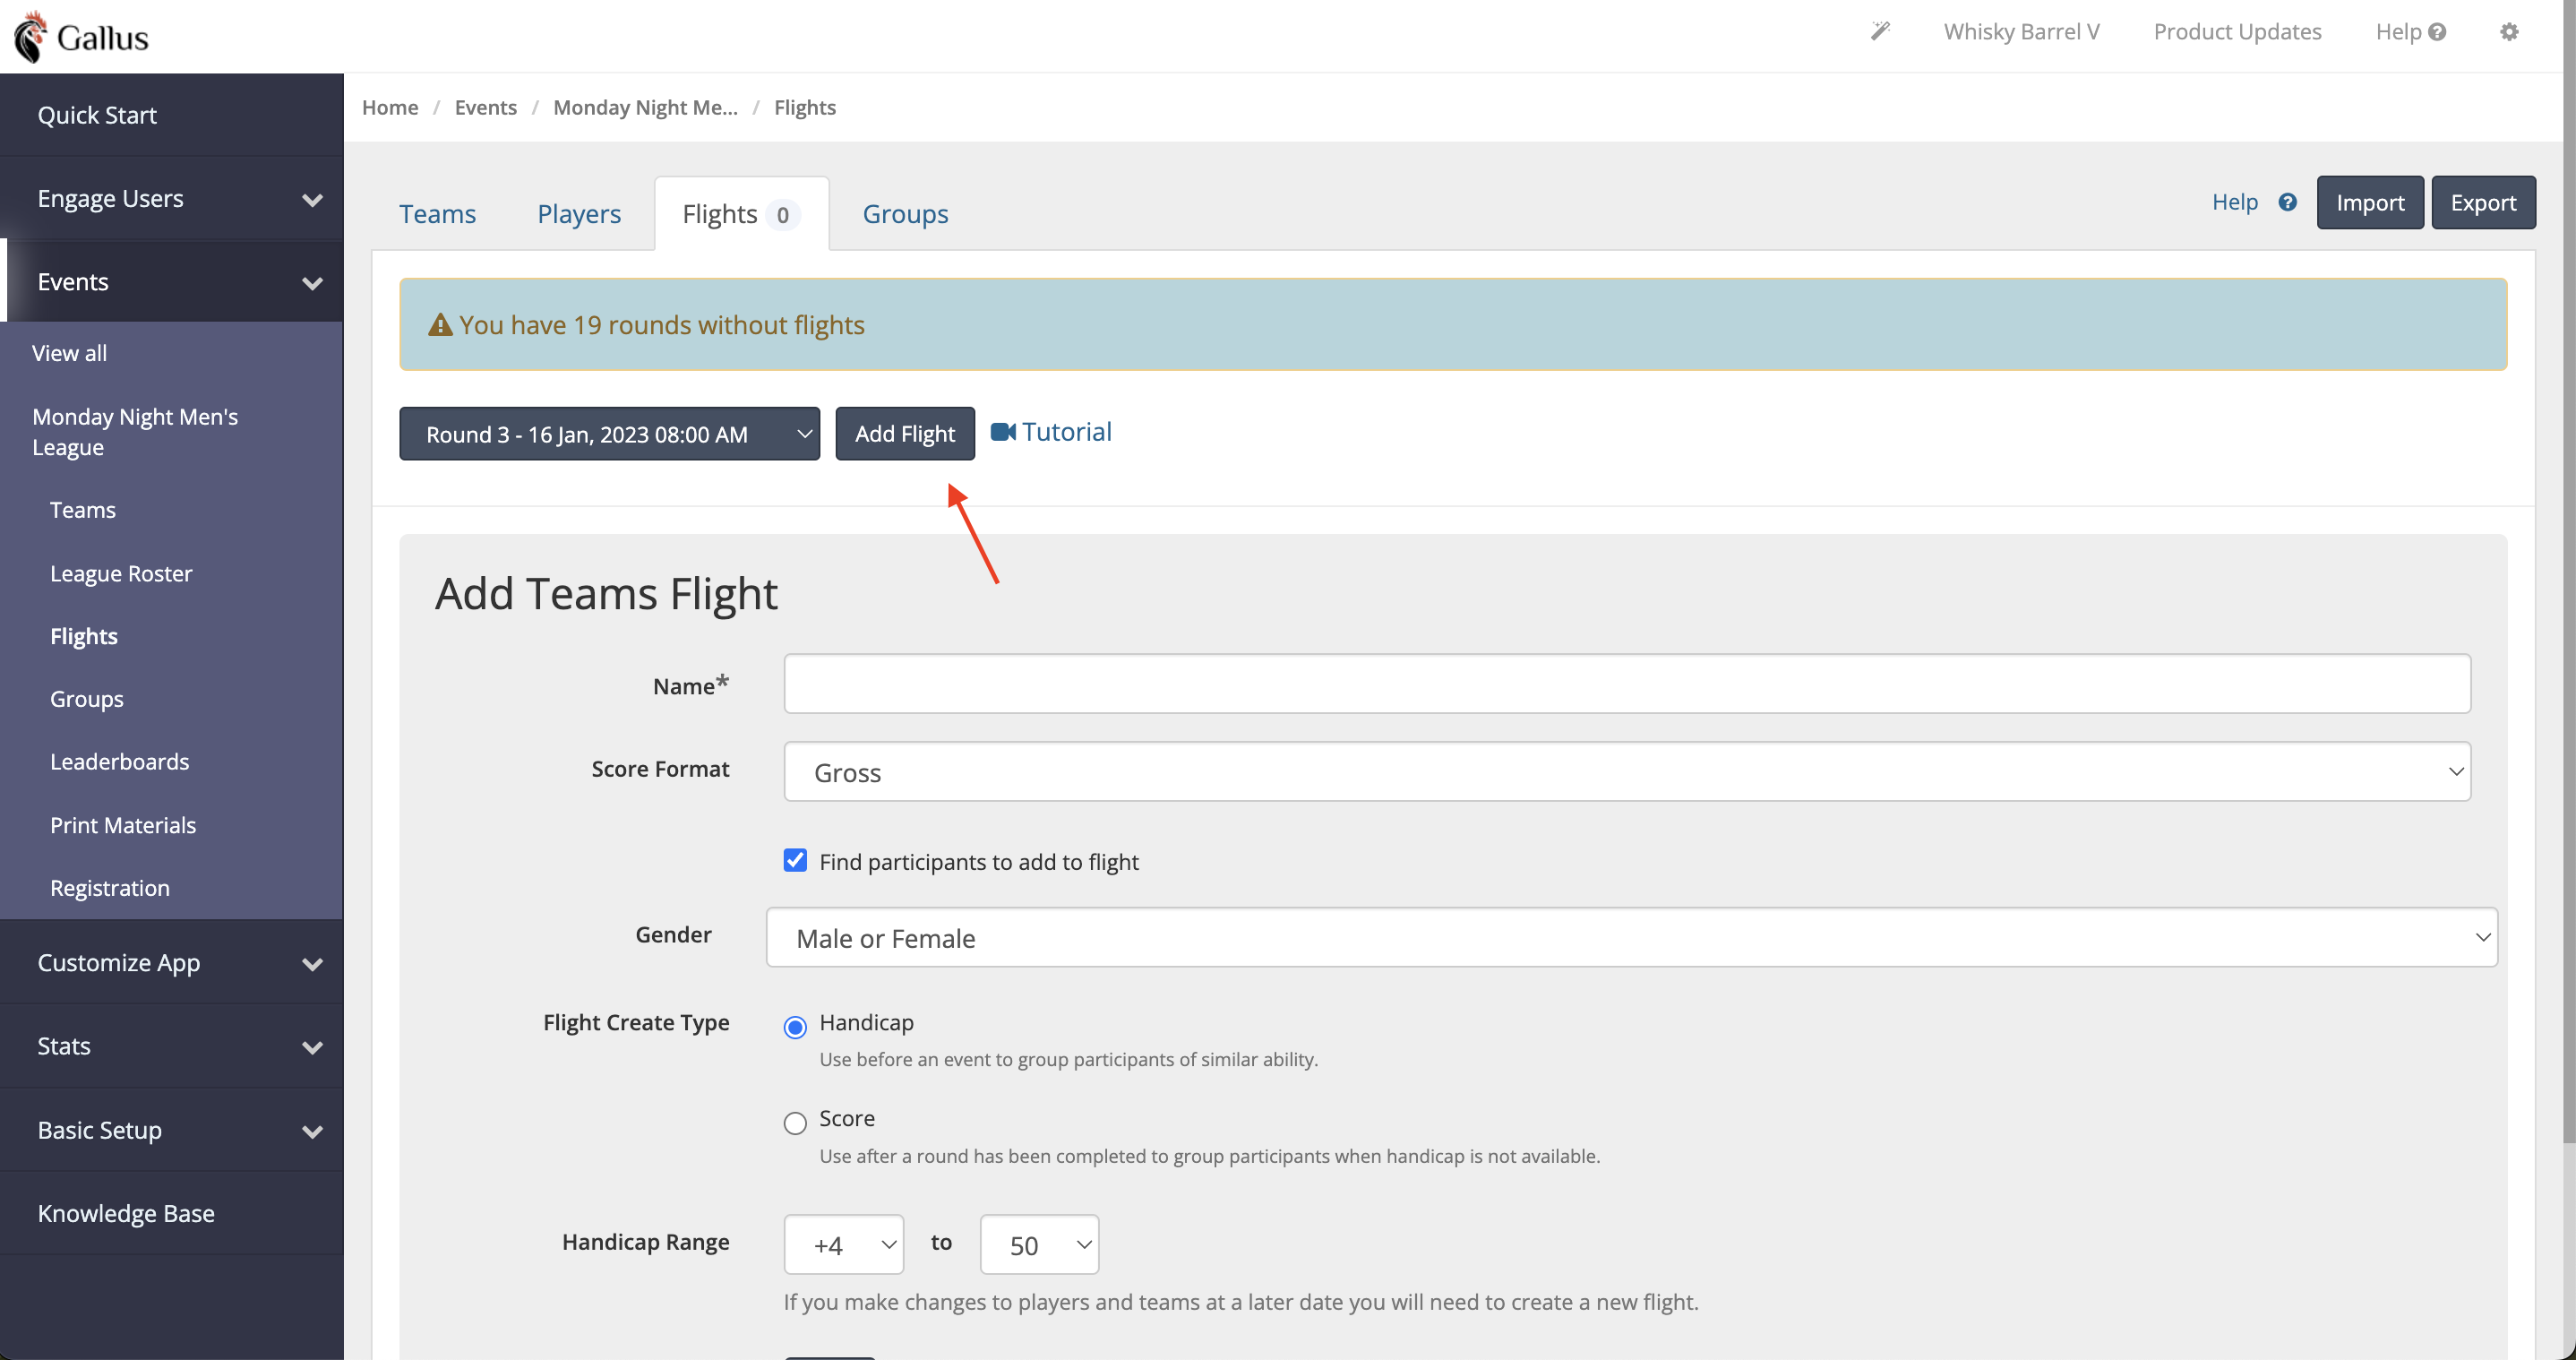Switch to the Players tab
Image resolution: width=2576 pixels, height=1360 pixels.
(579, 214)
